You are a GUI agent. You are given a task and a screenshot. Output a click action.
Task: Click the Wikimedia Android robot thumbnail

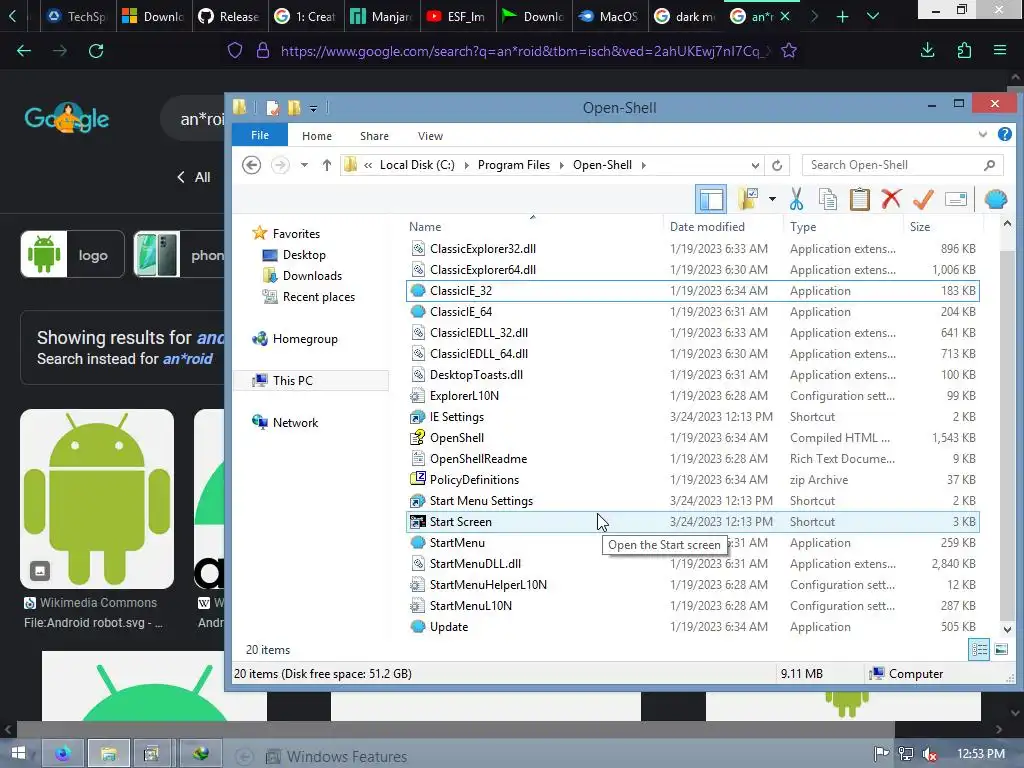(x=97, y=499)
